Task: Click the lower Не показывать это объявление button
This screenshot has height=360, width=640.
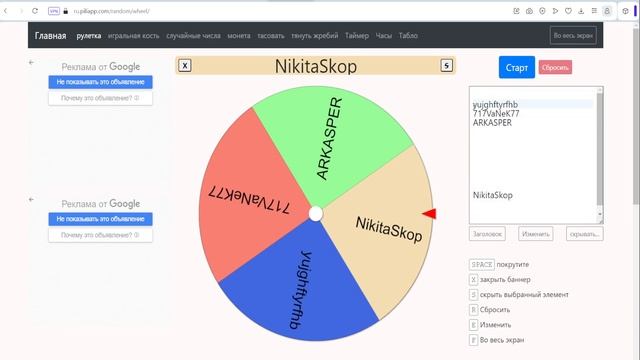Action: 100,219
